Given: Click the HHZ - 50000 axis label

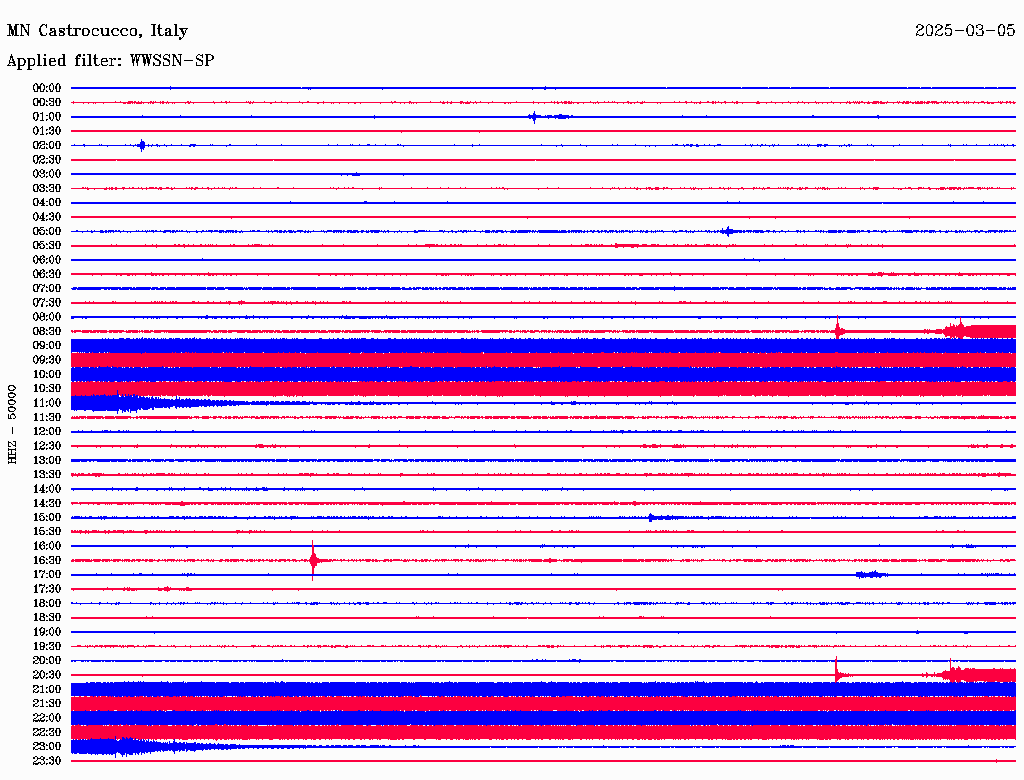Looking at the screenshot, I should coord(12,424).
